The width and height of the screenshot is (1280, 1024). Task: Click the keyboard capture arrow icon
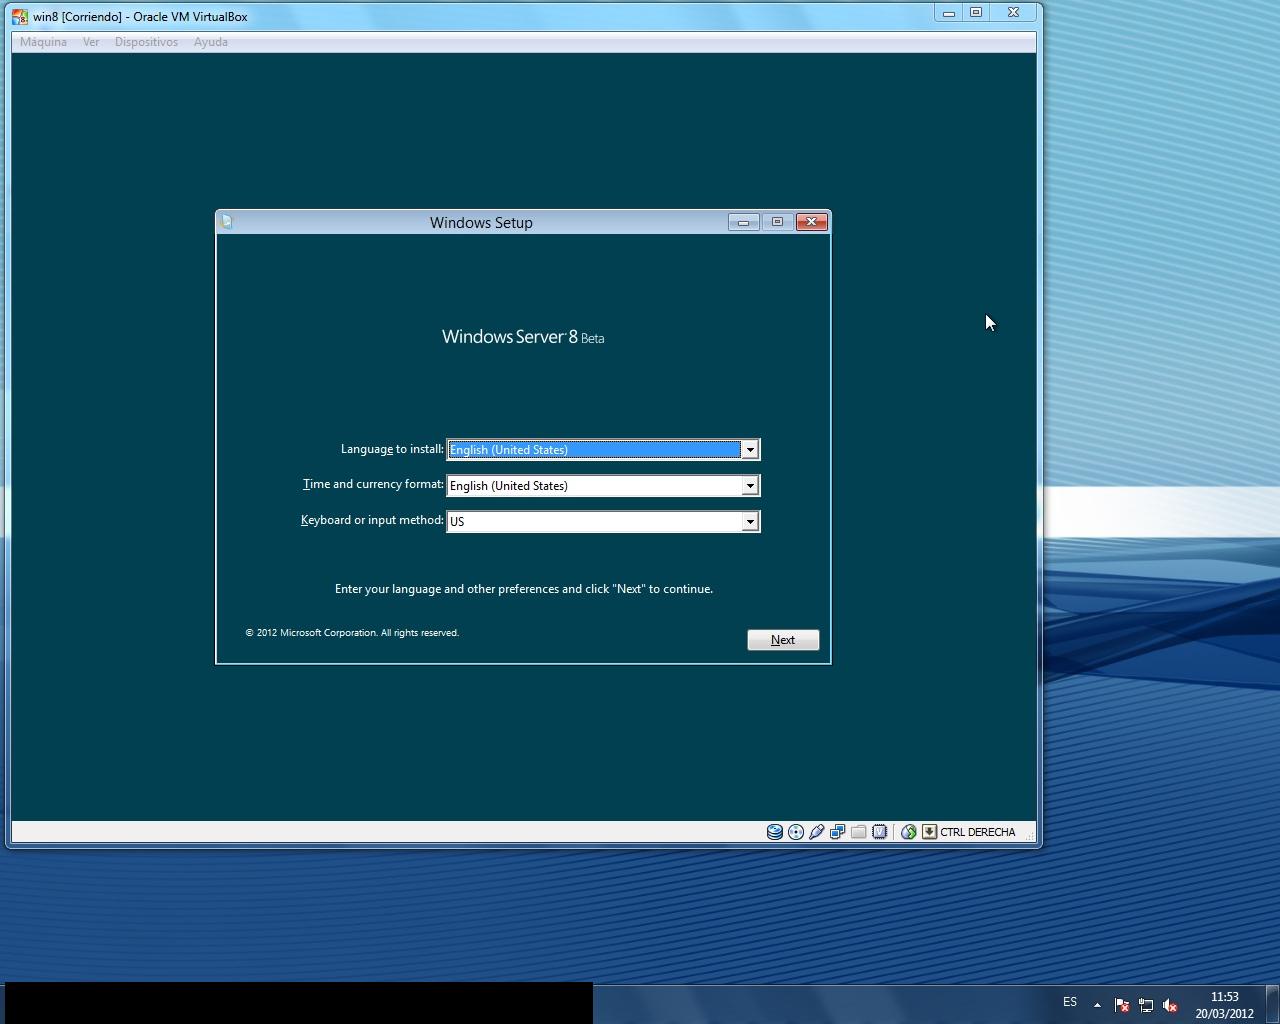click(x=929, y=832)
